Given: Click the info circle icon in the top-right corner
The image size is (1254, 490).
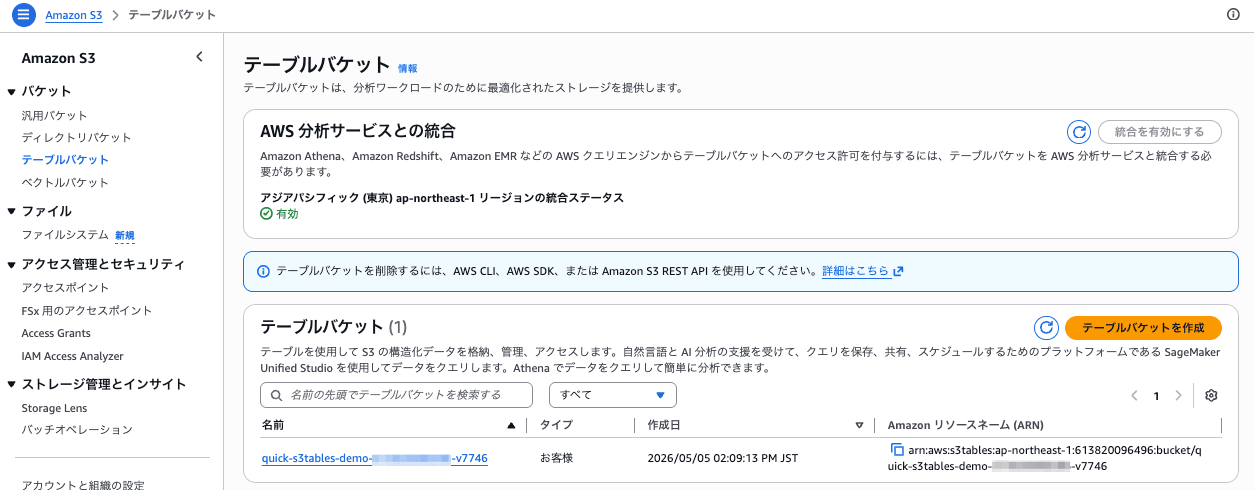Looking at the screenshot, I should point(1233,15).
